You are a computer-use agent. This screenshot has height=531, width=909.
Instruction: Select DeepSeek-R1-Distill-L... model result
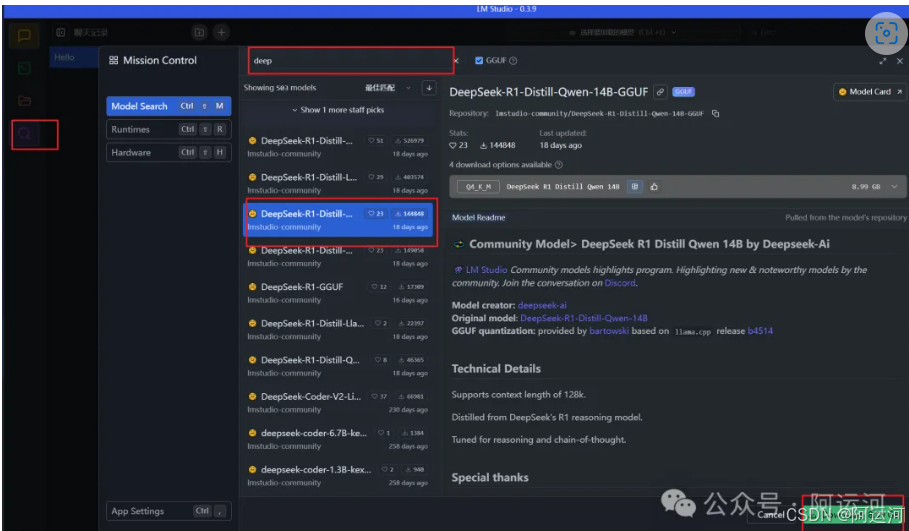coord(338,183)
